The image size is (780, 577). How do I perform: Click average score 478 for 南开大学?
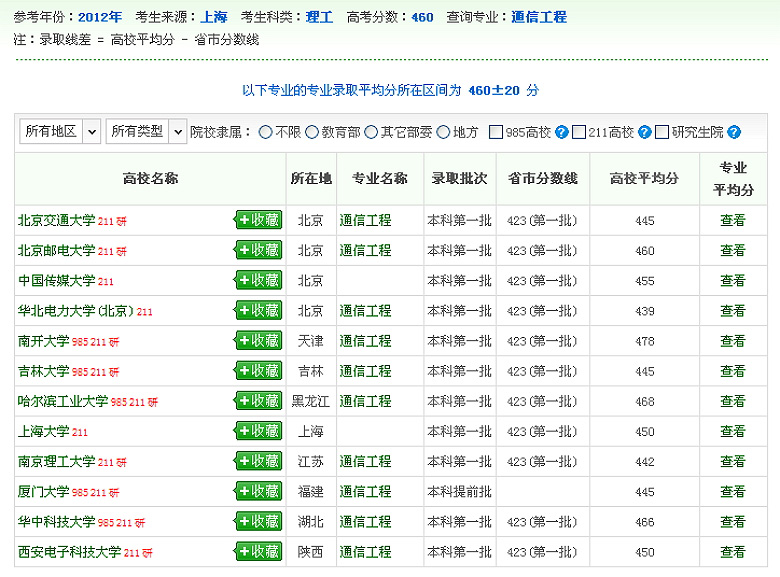tap(645, 342)
